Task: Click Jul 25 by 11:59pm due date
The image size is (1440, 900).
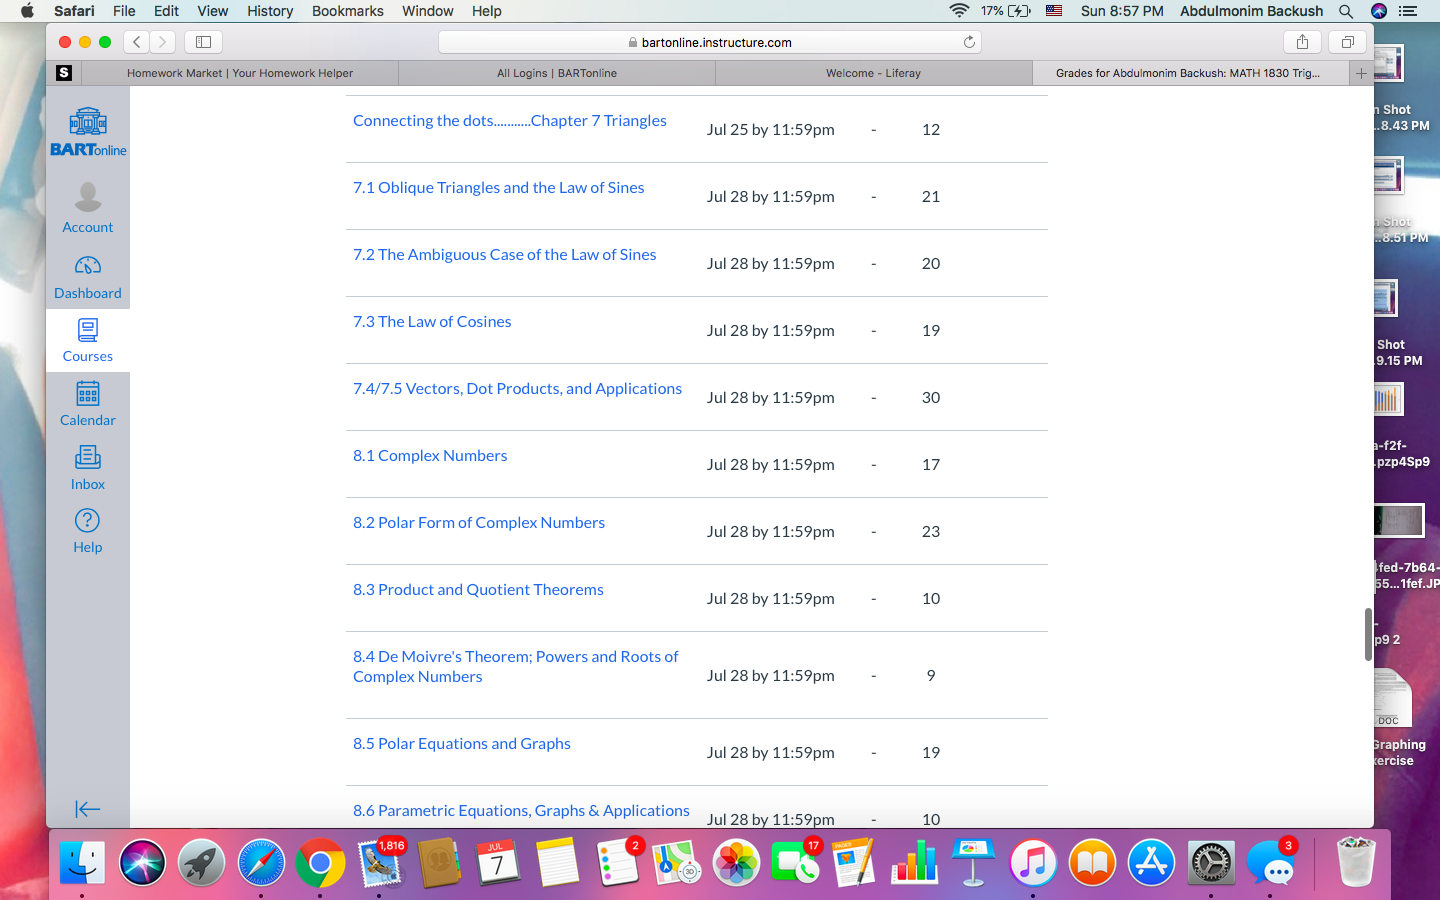Action: coord(771,129)
